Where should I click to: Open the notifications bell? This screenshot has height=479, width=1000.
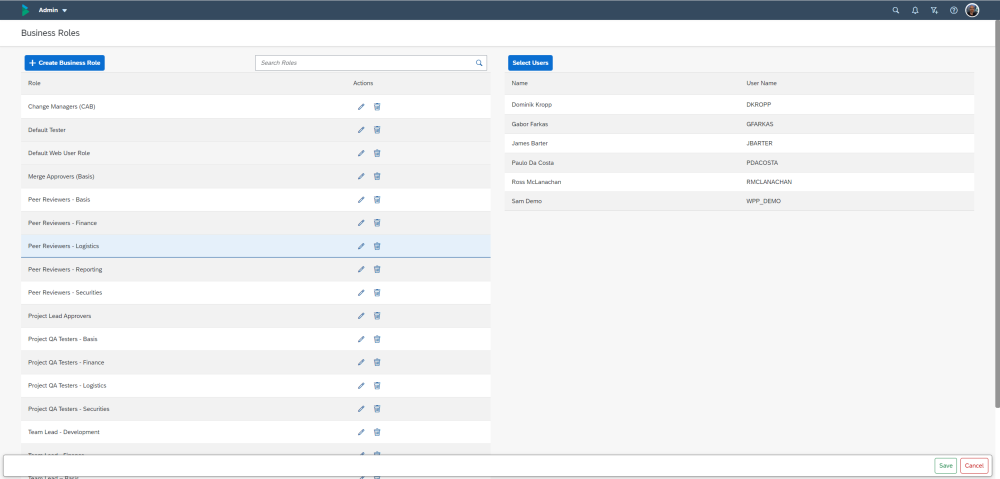coord(915,10)
